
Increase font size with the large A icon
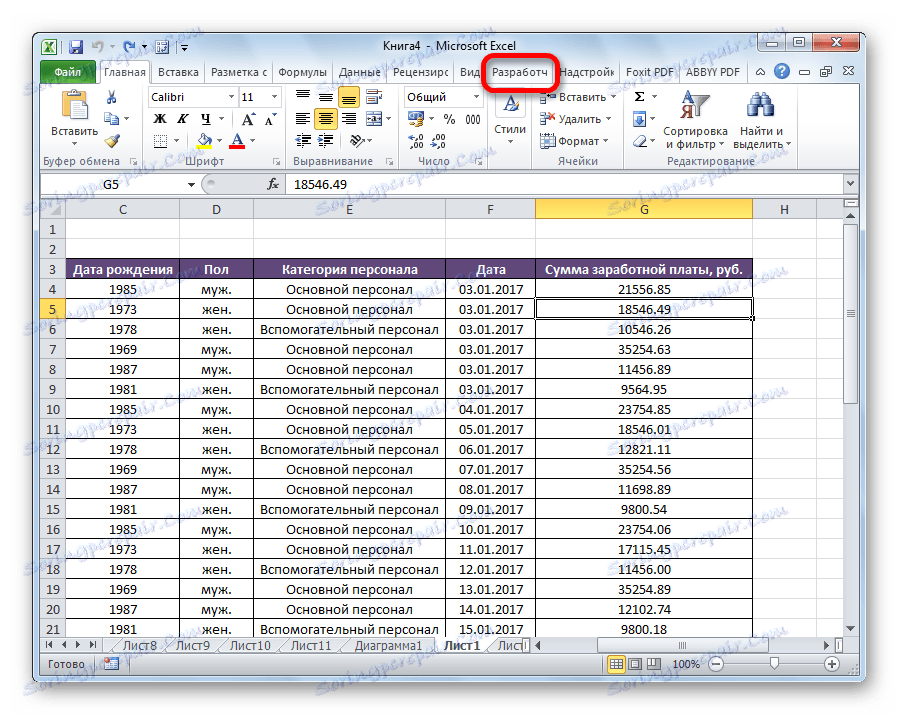coord(248,119)
